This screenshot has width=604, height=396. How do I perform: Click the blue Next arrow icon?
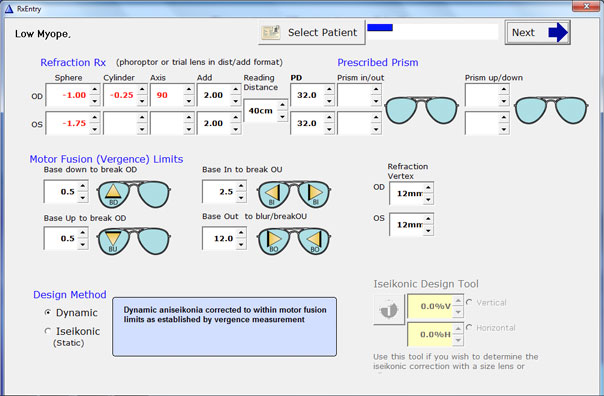[x=558, y=32]
